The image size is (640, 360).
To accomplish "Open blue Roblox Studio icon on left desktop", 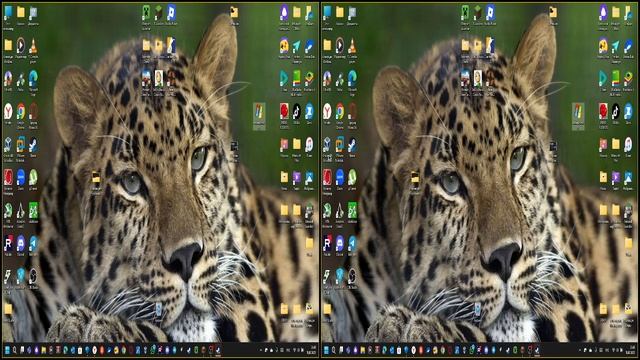I will click(x=171, y=13).
